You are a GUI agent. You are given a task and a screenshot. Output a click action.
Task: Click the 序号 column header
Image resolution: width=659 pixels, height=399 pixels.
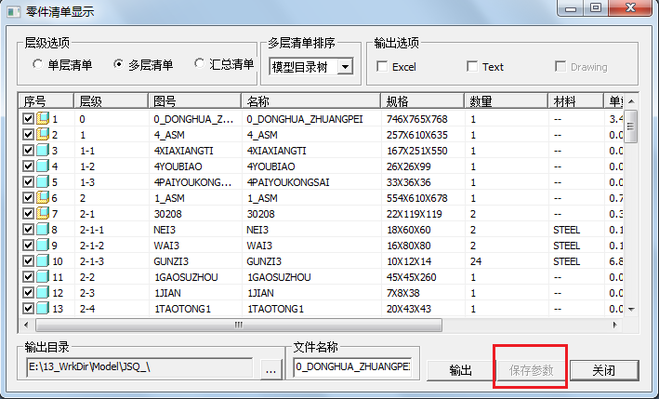coord(46,101)
